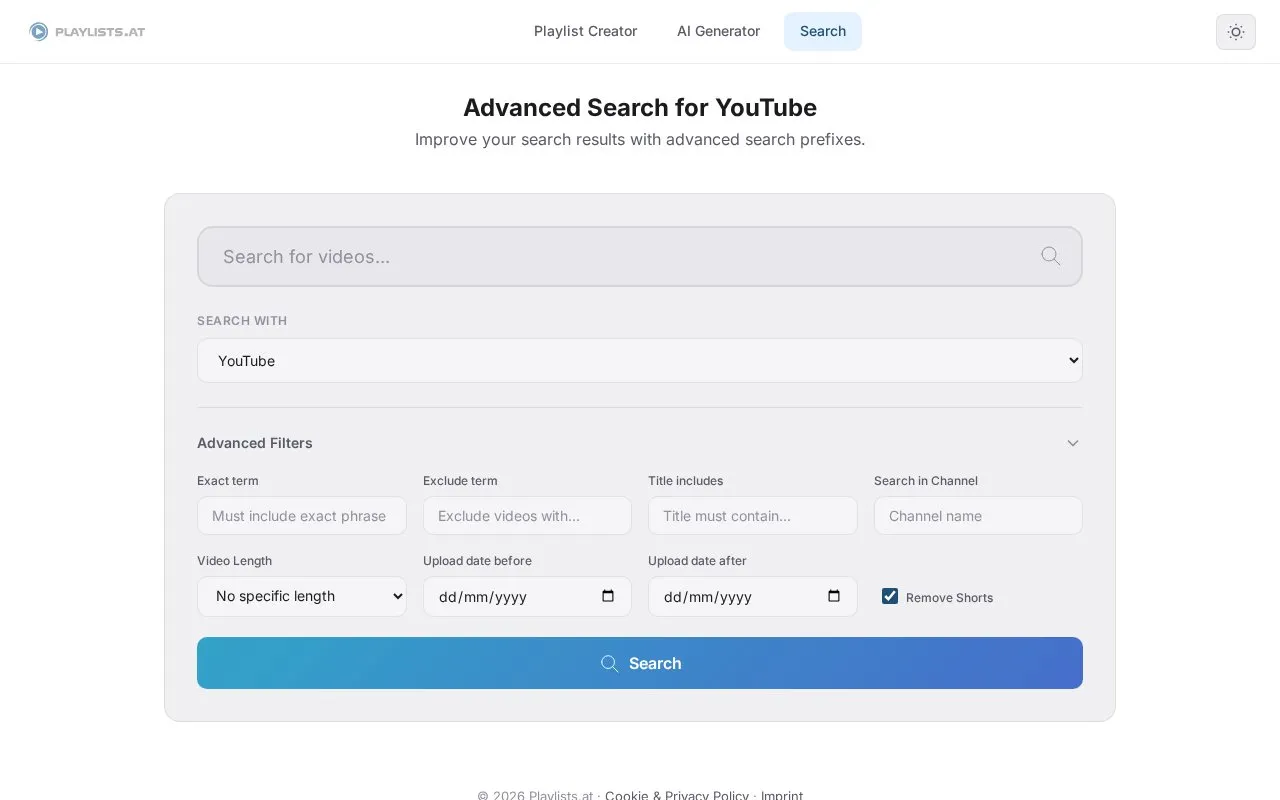Select the Search tab in navigation
Screen dimensions: 1280x800
click(823, 31)
